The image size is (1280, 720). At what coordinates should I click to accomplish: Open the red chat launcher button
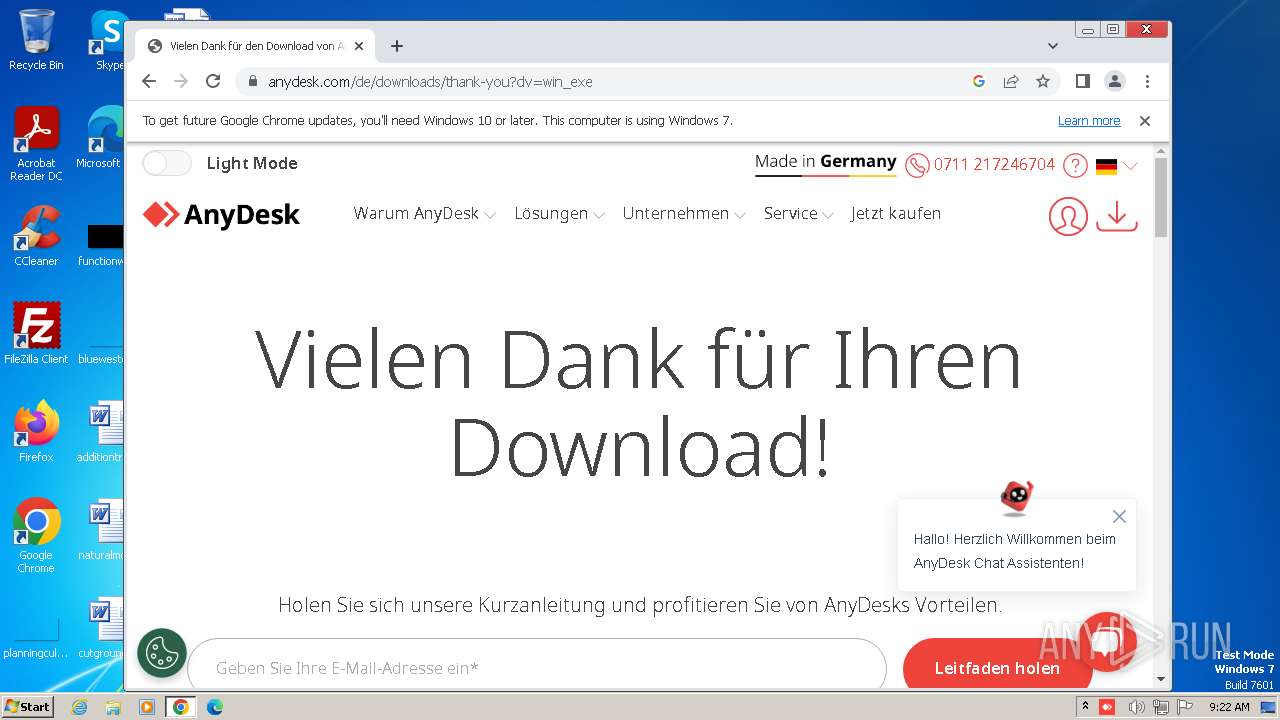click(x=1108, y=641)
